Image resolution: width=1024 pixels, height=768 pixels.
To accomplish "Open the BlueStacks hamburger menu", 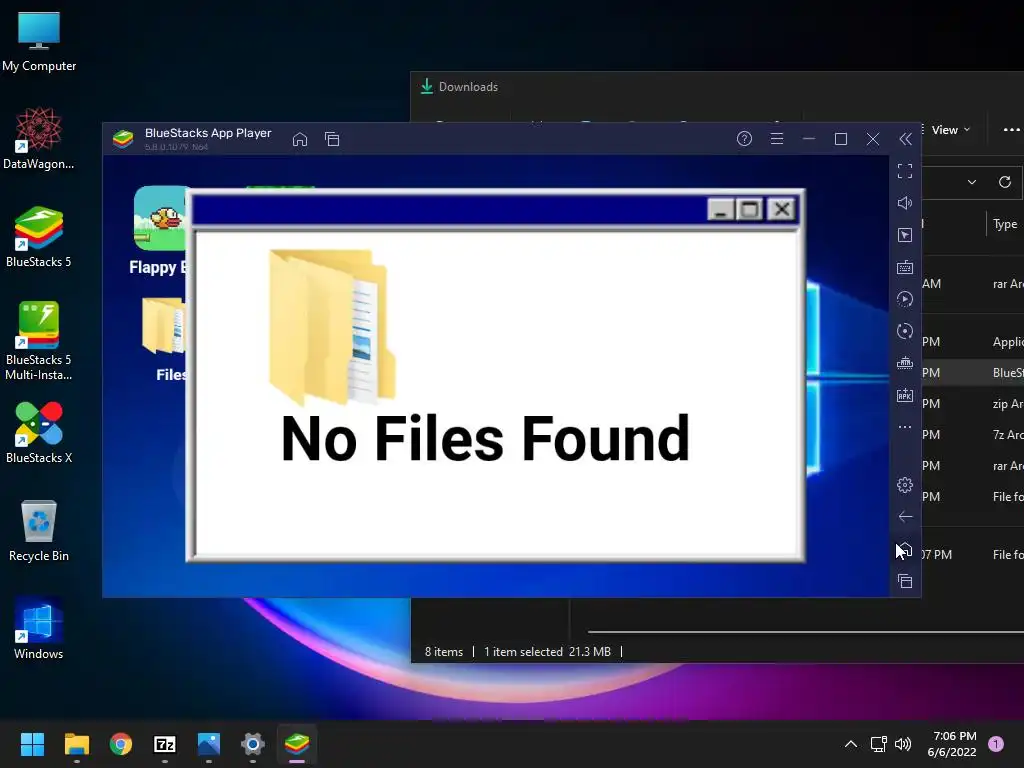I will click(776, 138).
